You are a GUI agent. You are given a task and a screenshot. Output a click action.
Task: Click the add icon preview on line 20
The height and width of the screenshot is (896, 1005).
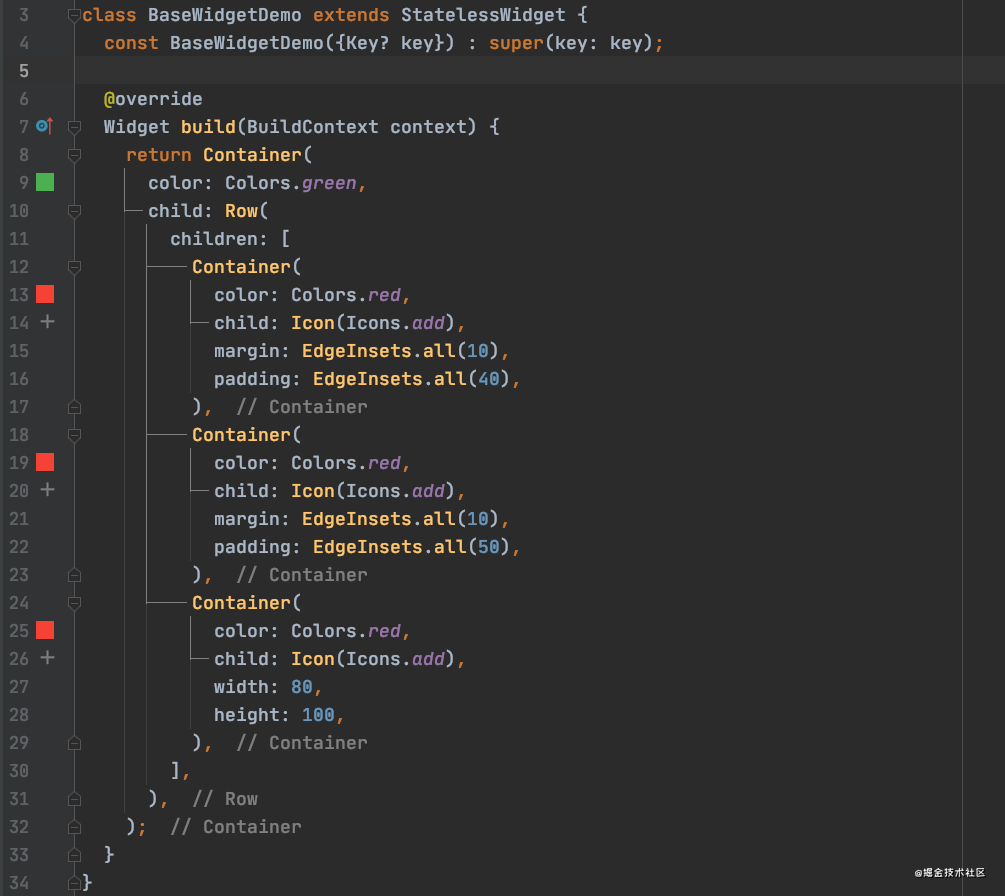pos(47,490)
